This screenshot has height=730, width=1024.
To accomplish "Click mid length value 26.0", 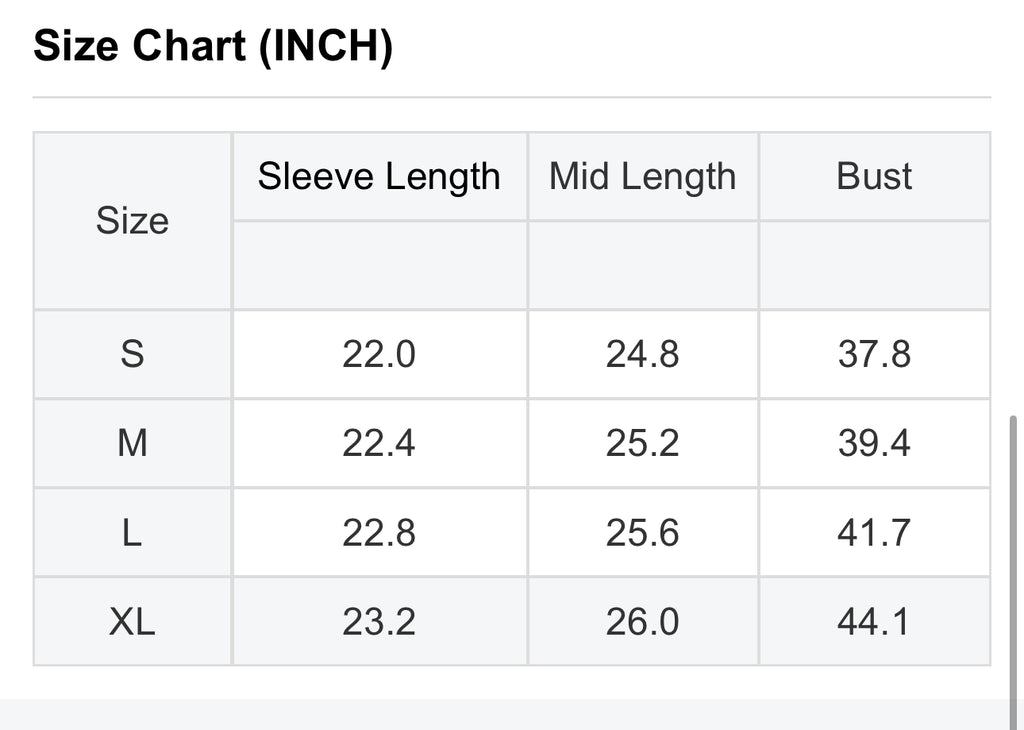I will point(643,621).
